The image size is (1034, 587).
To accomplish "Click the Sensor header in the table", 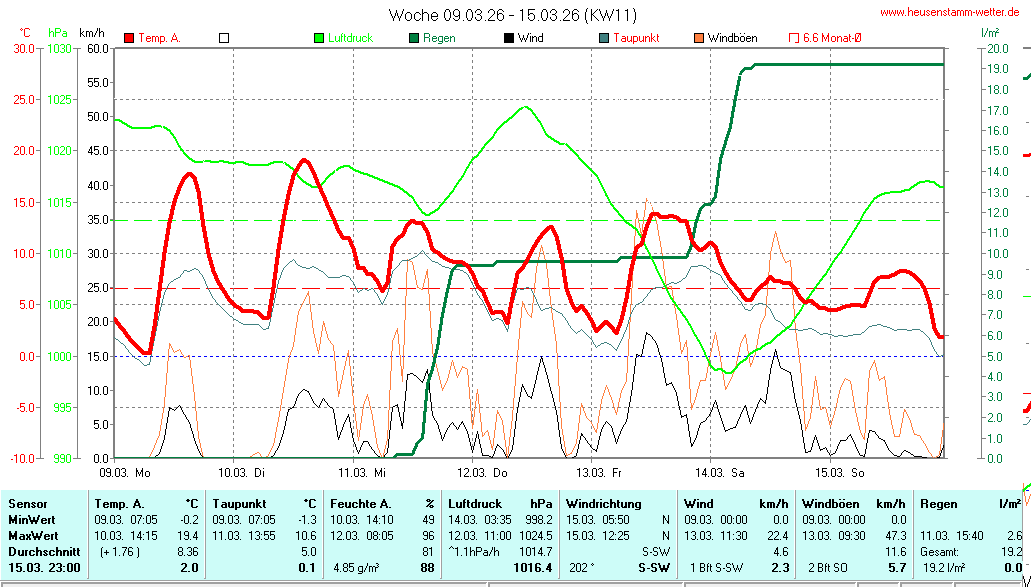I will tap(28, 504).
